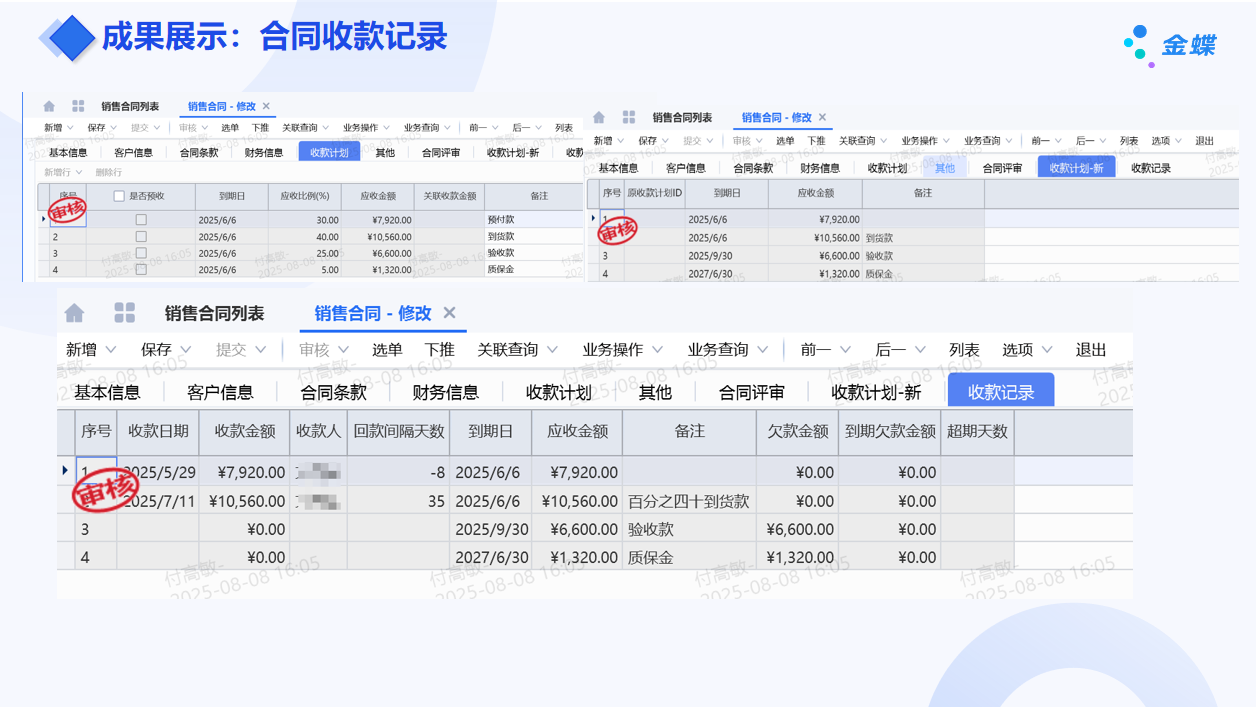1256x707 pixels.
Task: Click home icon in top-left panel
Action: point(49,106)
